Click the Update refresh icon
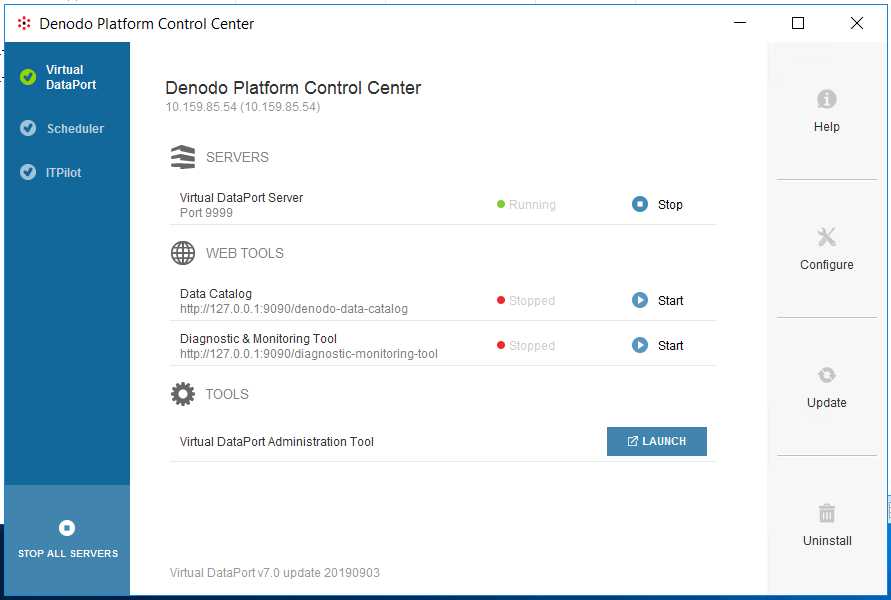891x600 pixels. pos(827,375)
